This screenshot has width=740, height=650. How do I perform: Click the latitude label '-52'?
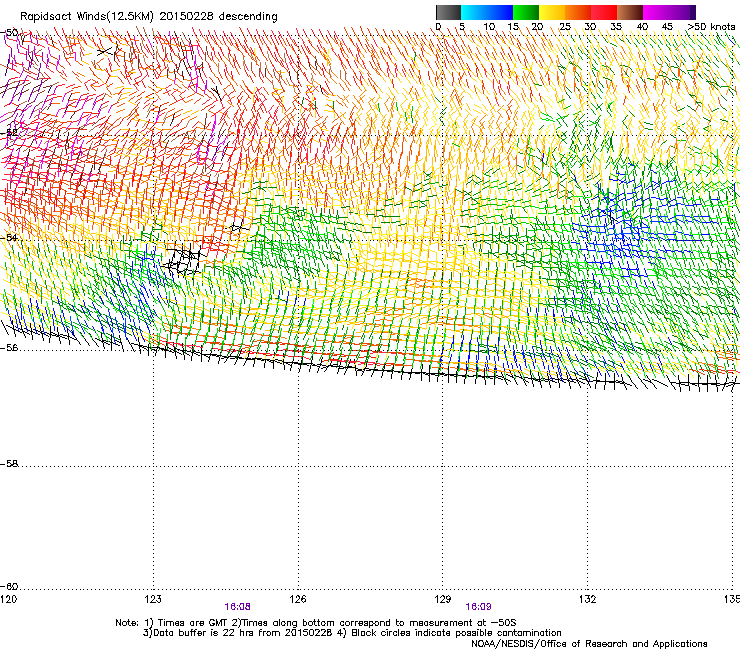tap(9, 133)
